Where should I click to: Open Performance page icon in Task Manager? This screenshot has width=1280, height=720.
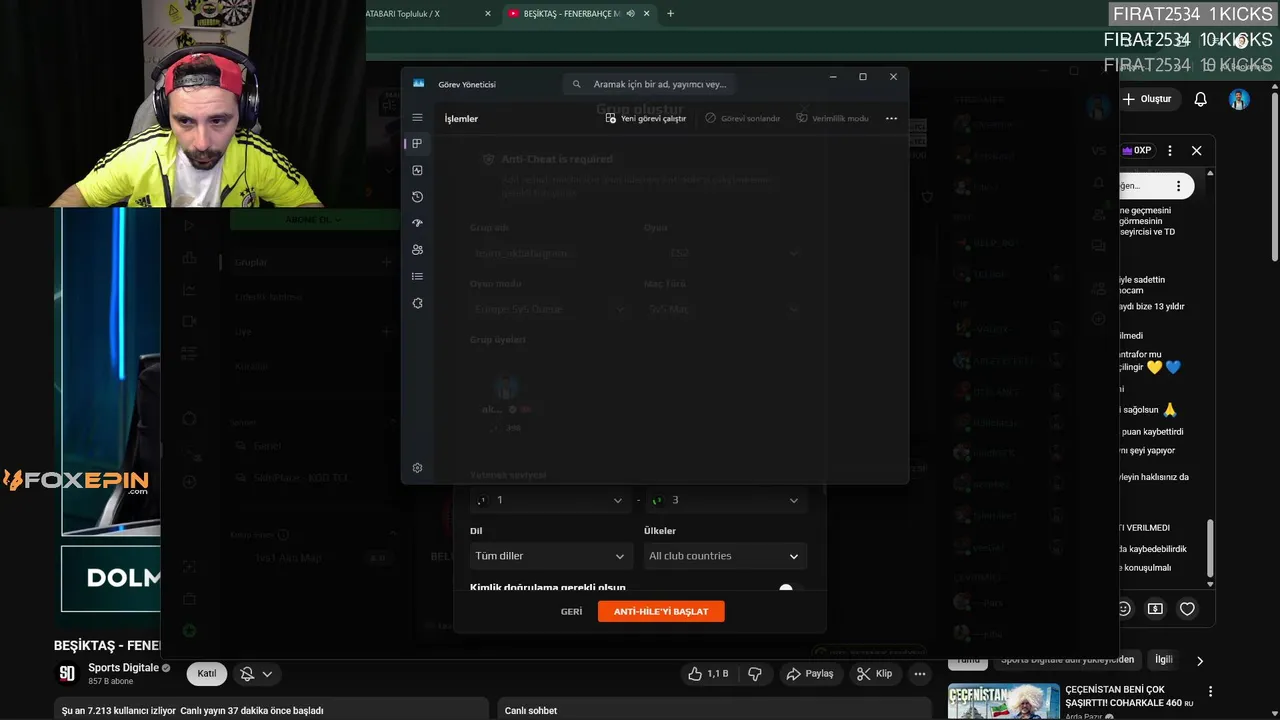click(x=418, y=170)
